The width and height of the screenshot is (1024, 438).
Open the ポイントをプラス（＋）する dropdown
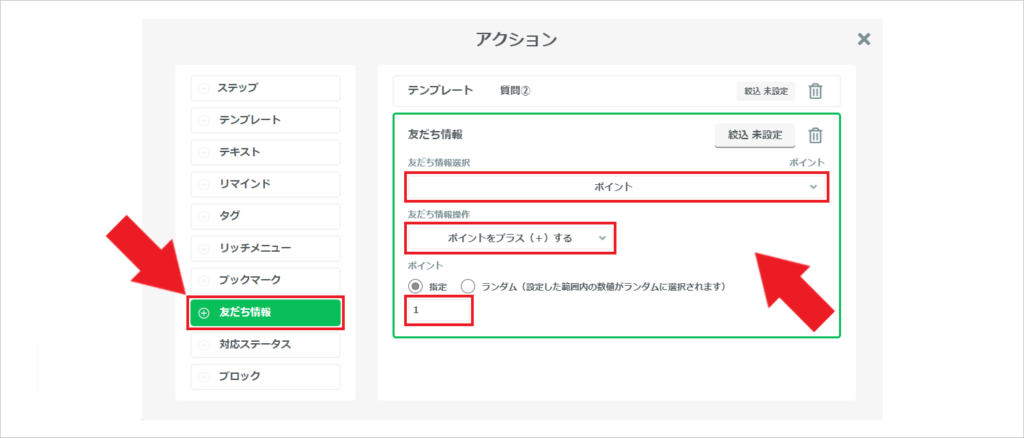click(510, 238)
